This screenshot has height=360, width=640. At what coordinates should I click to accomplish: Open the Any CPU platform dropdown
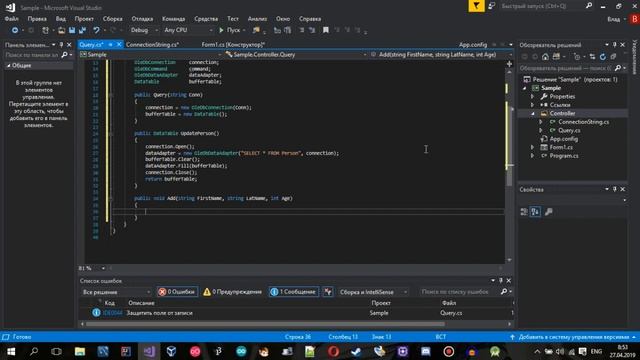(188, 30)
